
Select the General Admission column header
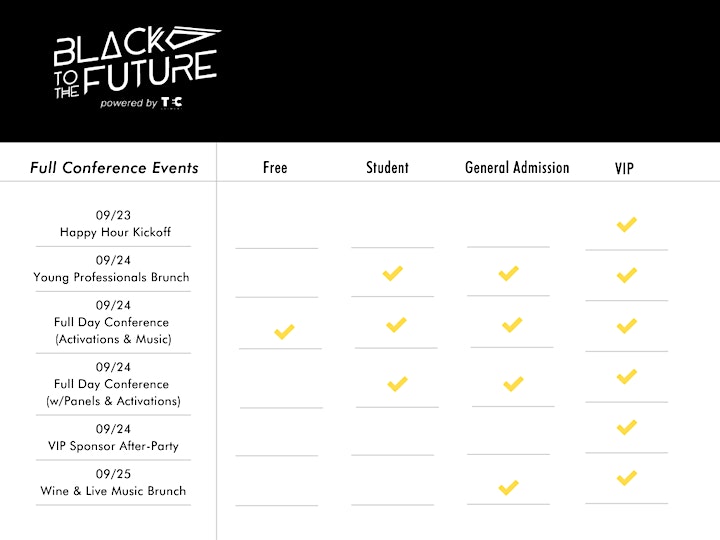coord(517,168)
